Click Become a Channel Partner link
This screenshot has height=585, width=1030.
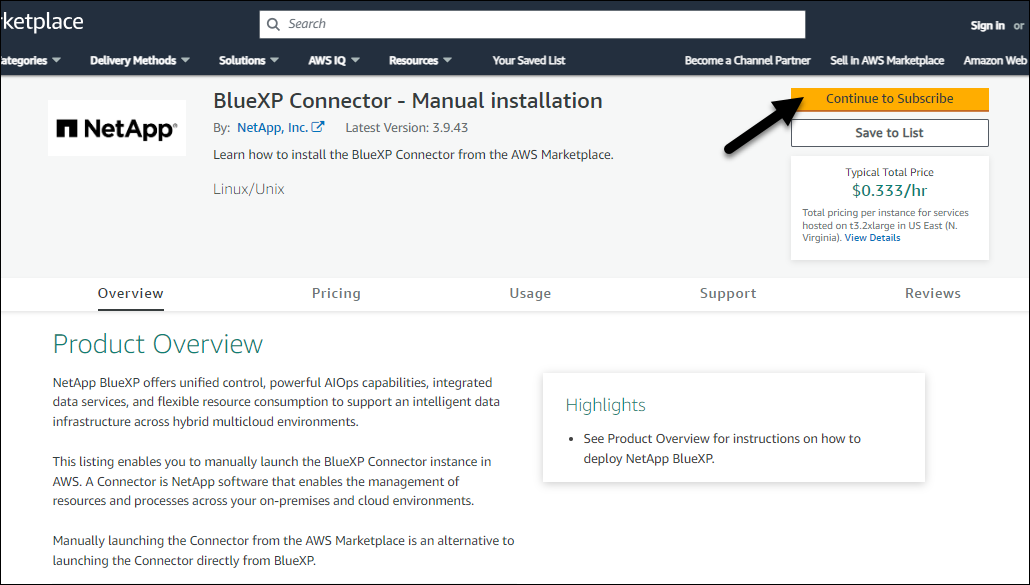click(748, 60)
